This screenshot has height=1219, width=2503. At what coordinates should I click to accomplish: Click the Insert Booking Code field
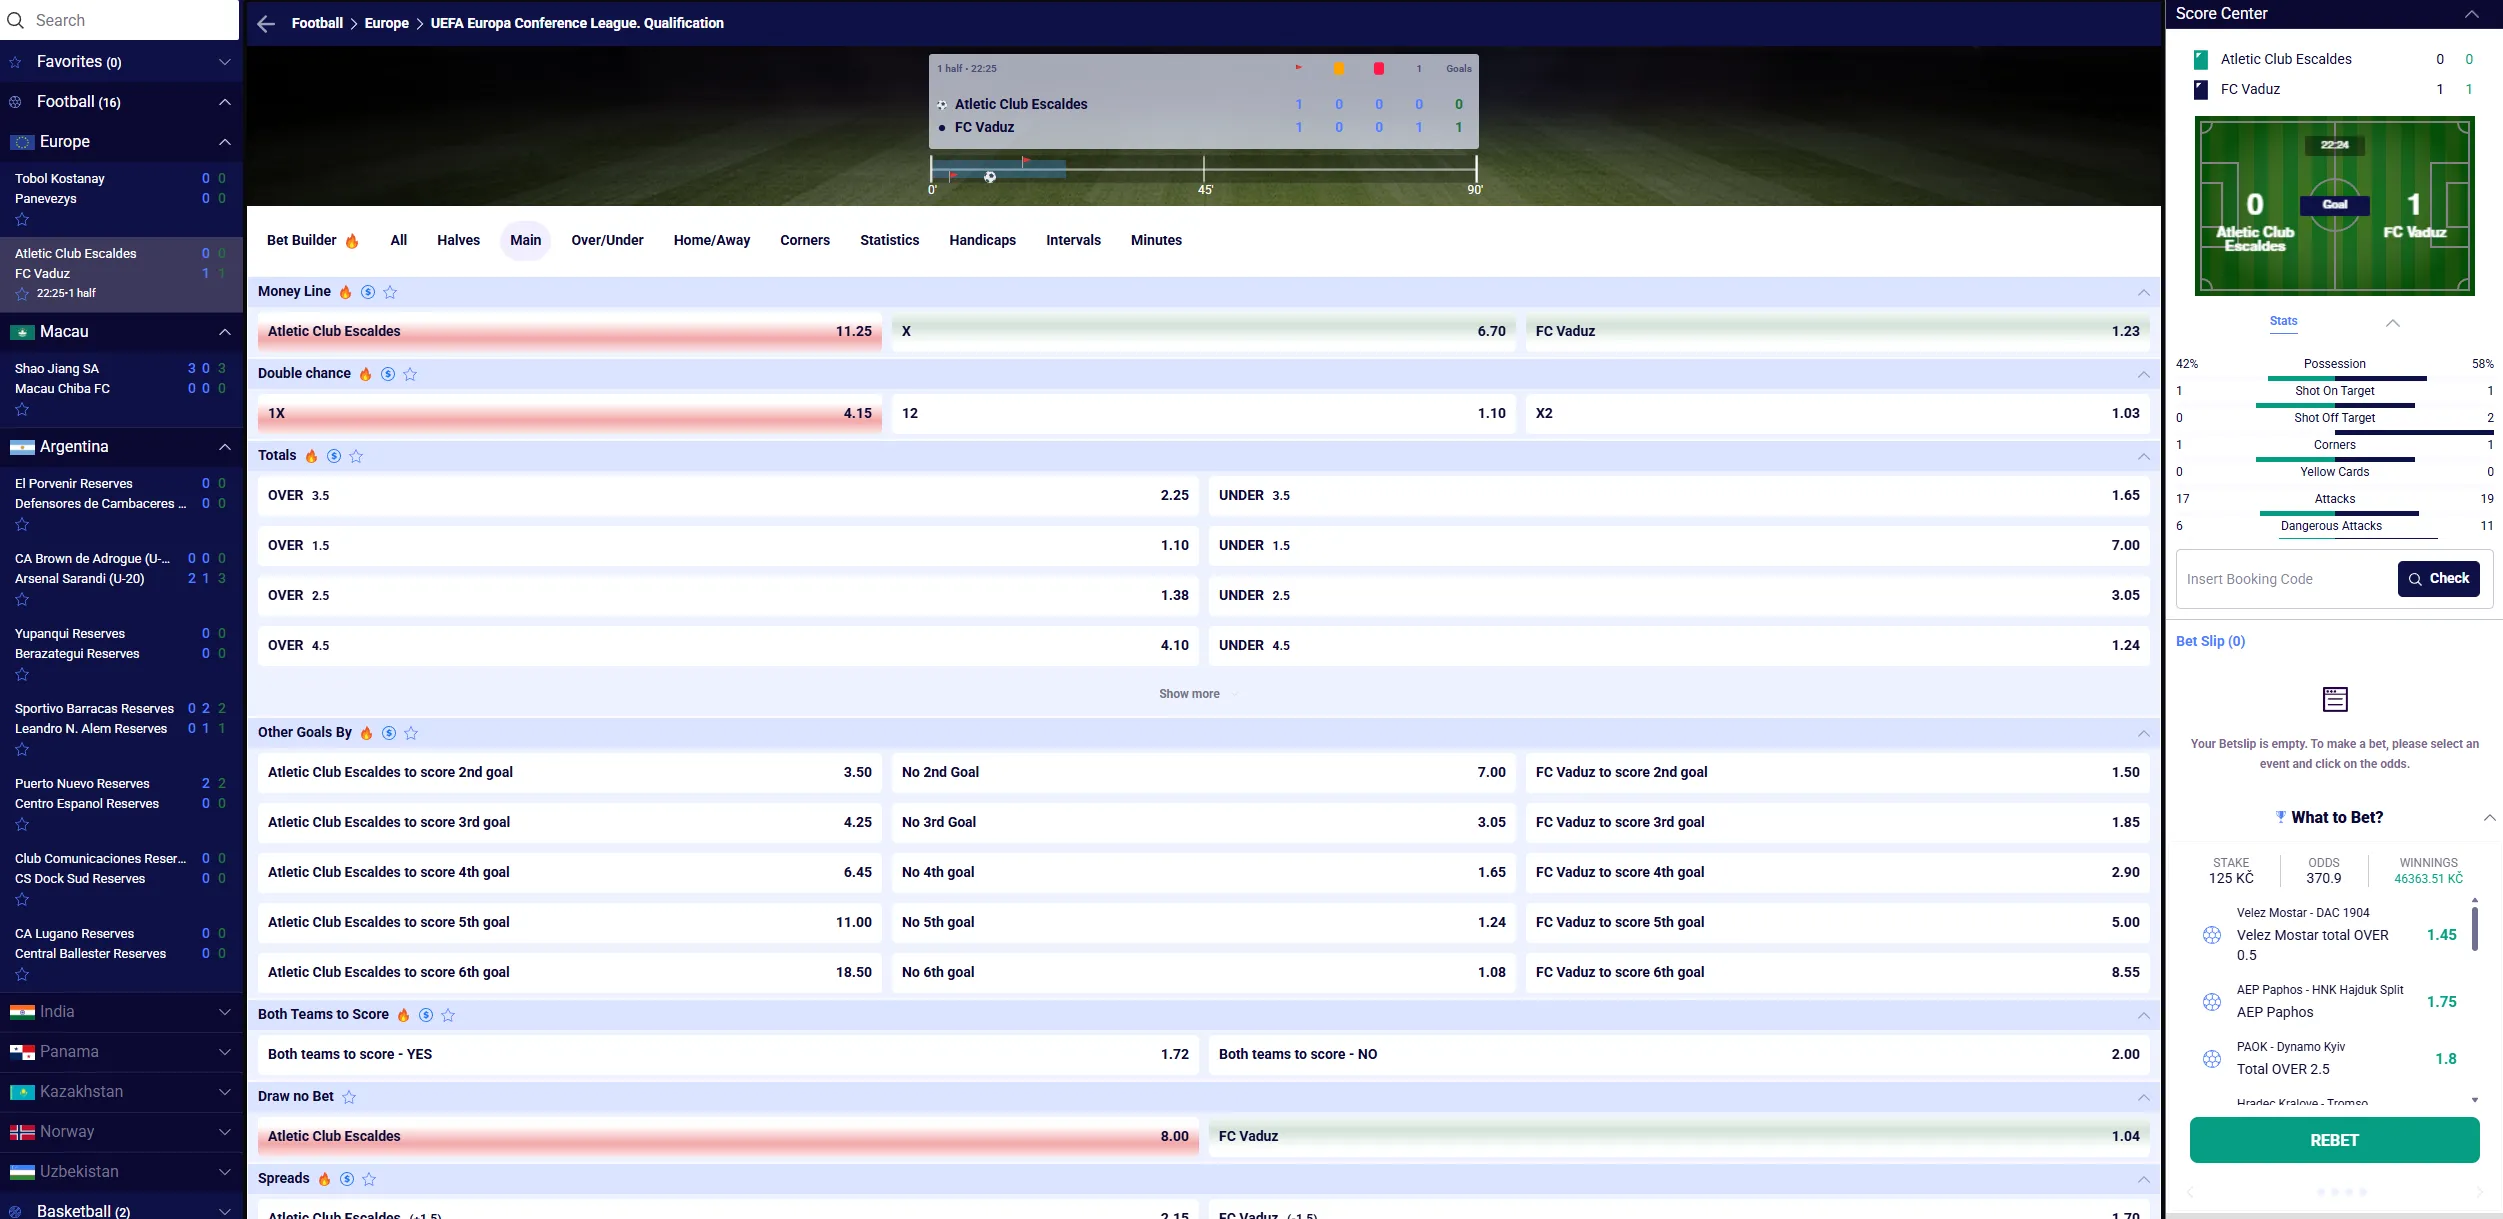point(2287,579)
